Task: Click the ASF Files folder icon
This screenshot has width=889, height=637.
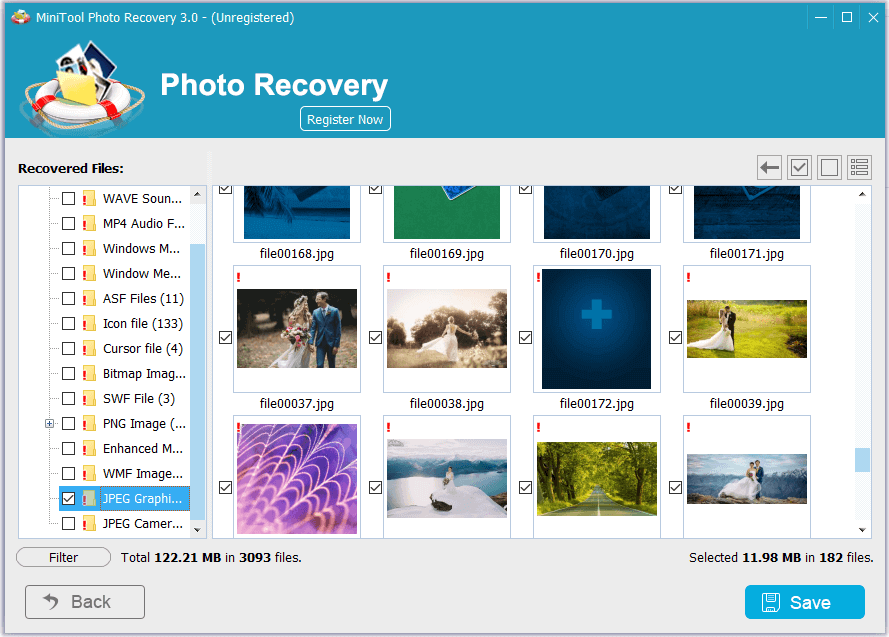Action: pos(89,299)
